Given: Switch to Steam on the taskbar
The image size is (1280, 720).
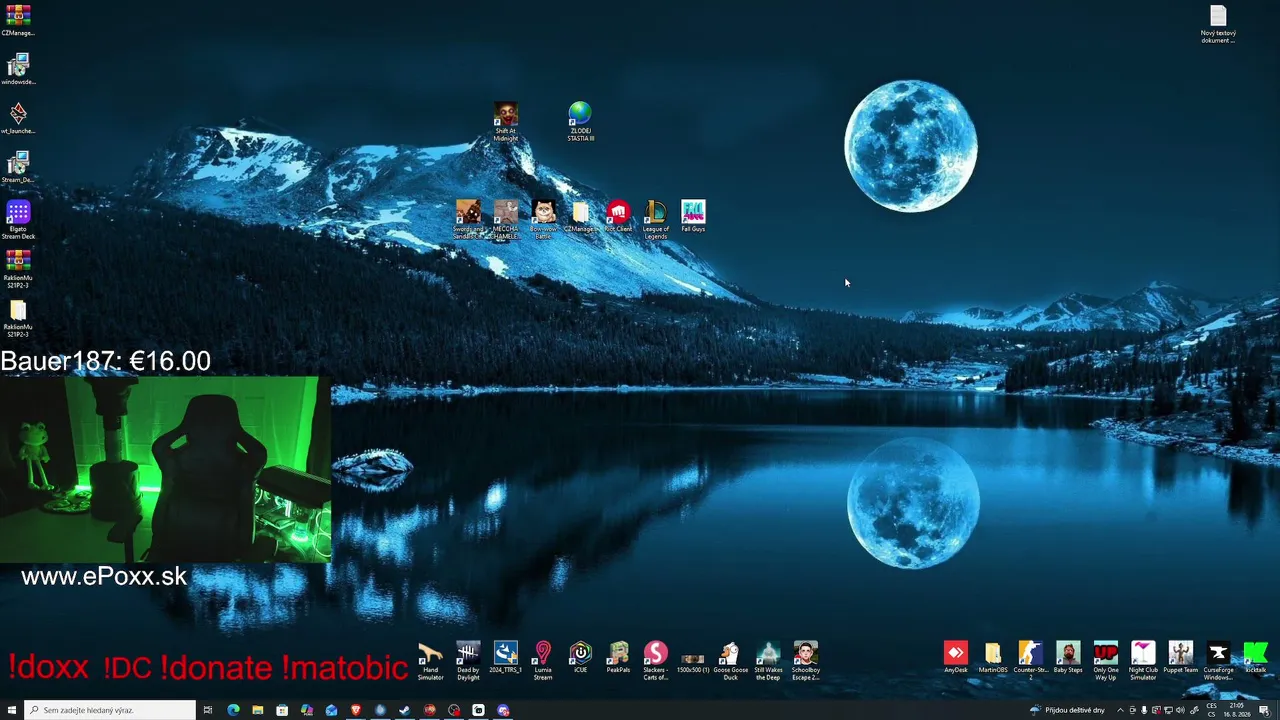Looking at the screenshot, I should 405,710.
